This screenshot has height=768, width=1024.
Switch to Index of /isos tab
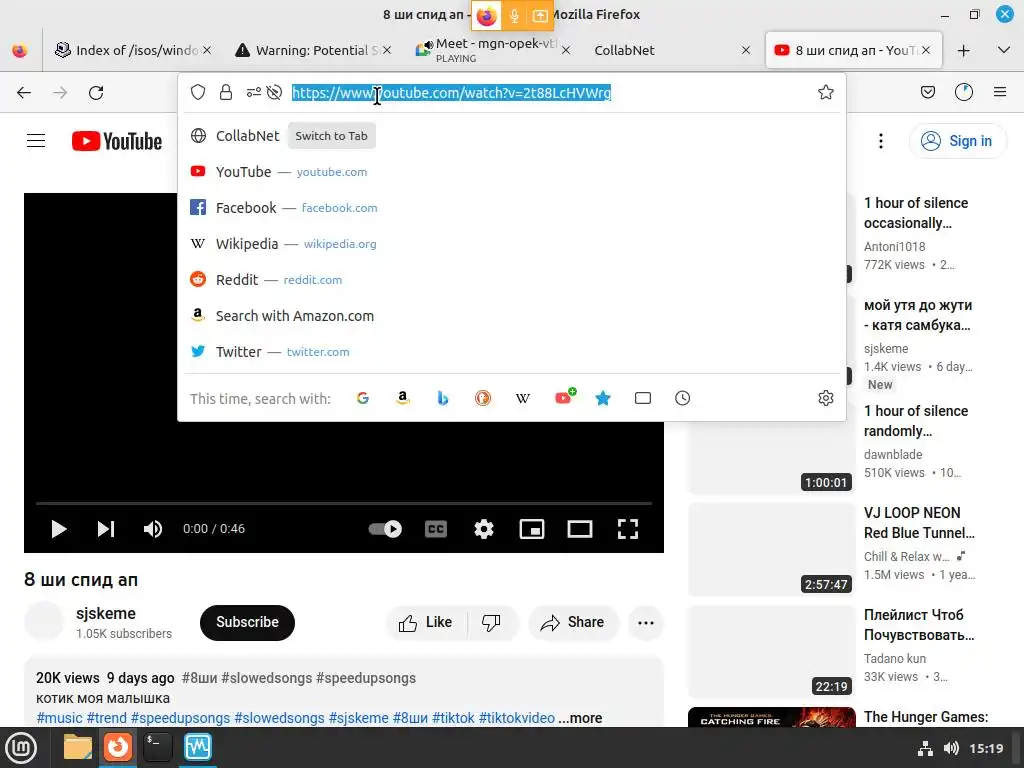[x=133, y=50]
